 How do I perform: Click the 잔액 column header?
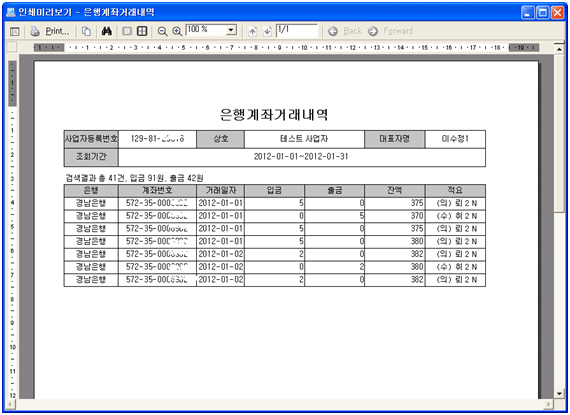[x=394, y=190]
